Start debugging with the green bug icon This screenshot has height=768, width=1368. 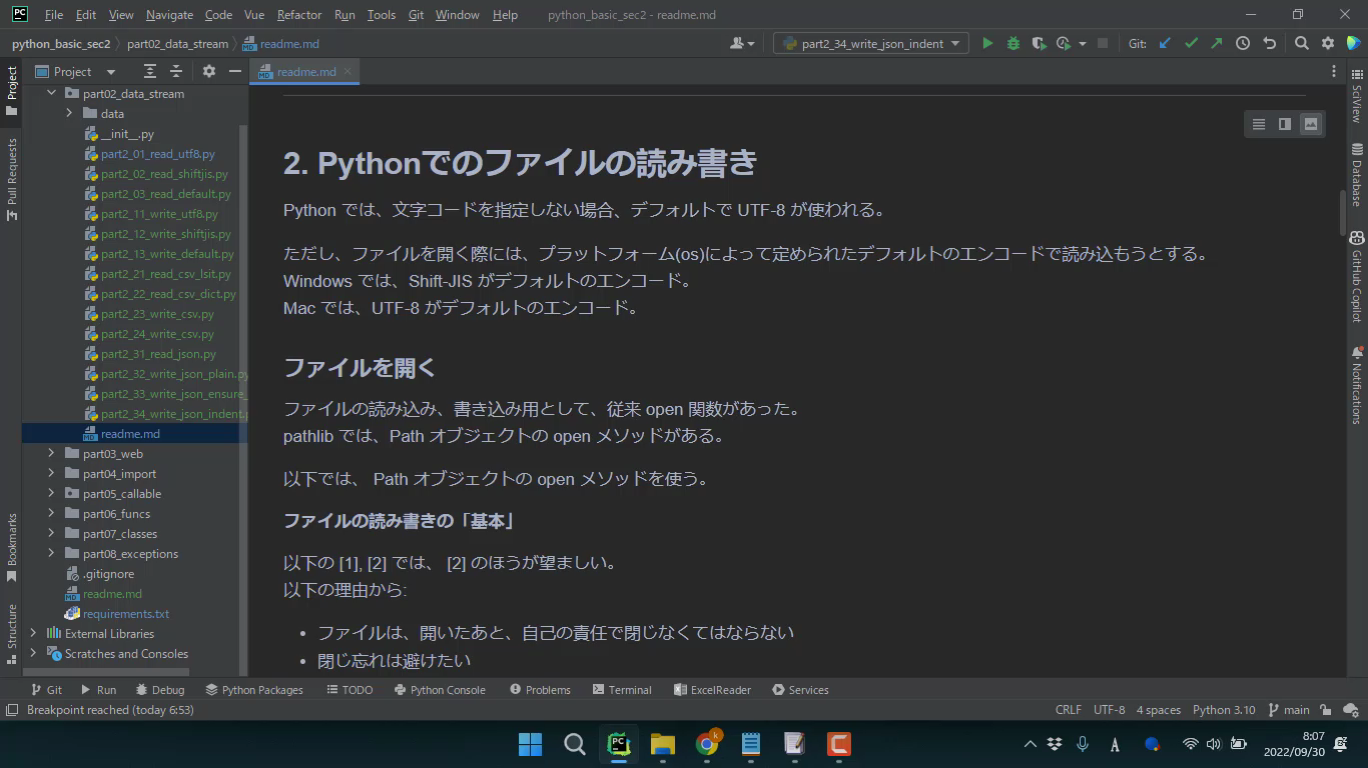(x=1013, y=44)
